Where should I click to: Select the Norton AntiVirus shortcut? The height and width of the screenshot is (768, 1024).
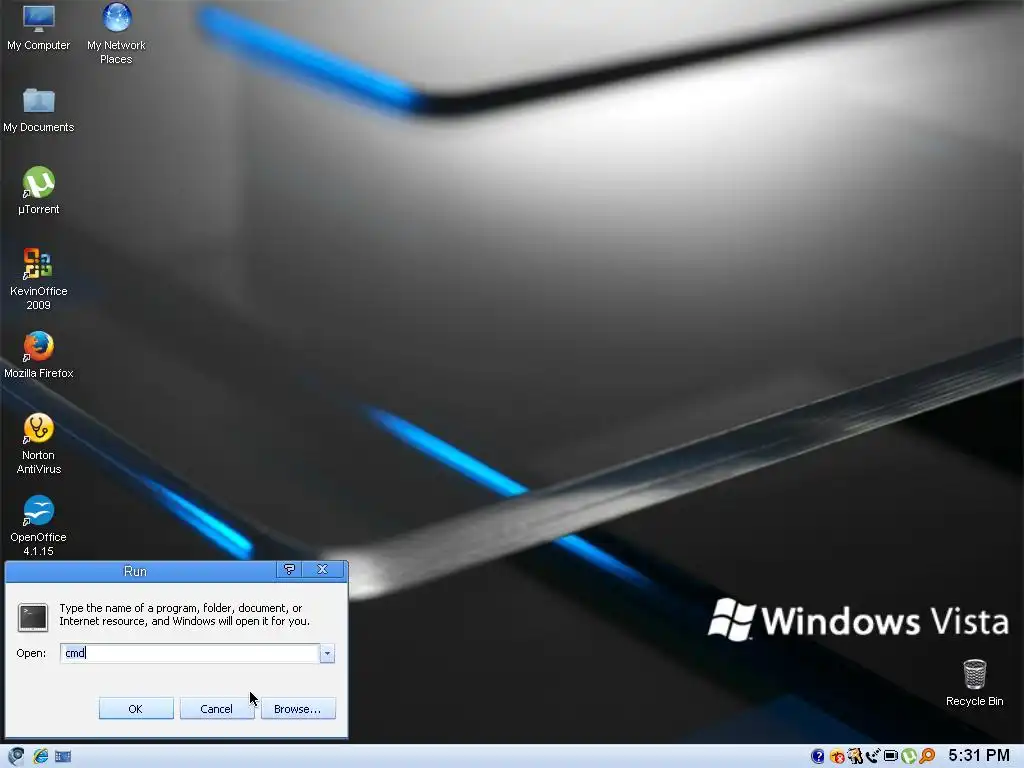point(39,444)
